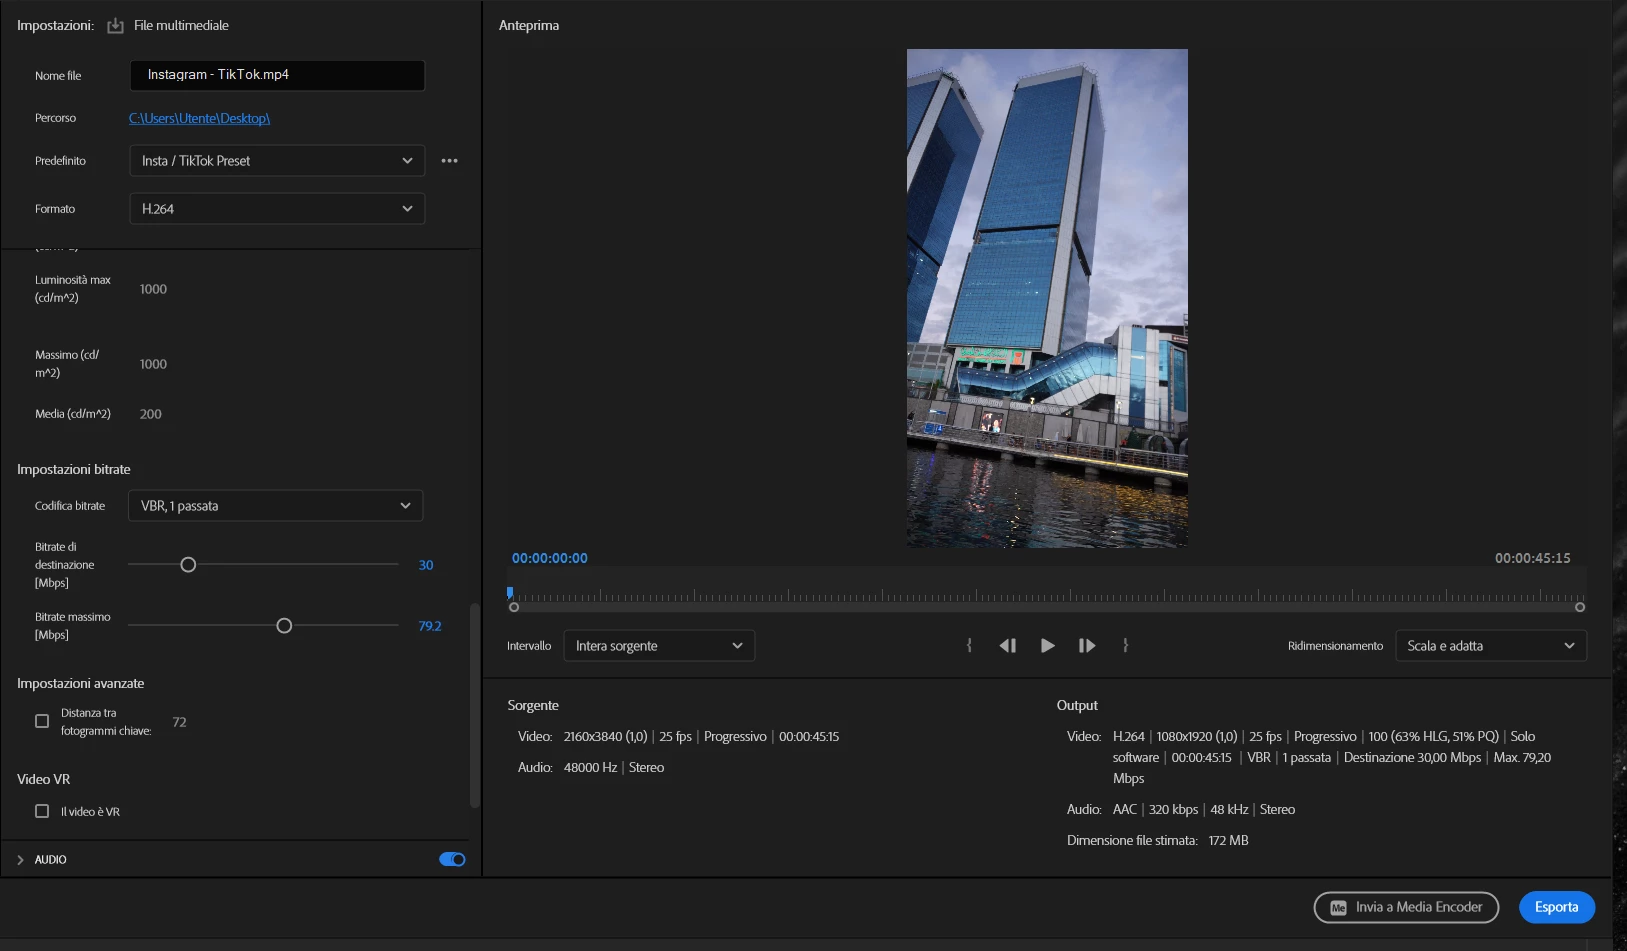Enable Distanza tra fotogrammi chiave checkbox
The width and height of the screenshot is (1627, 951).
coord(42,721)
